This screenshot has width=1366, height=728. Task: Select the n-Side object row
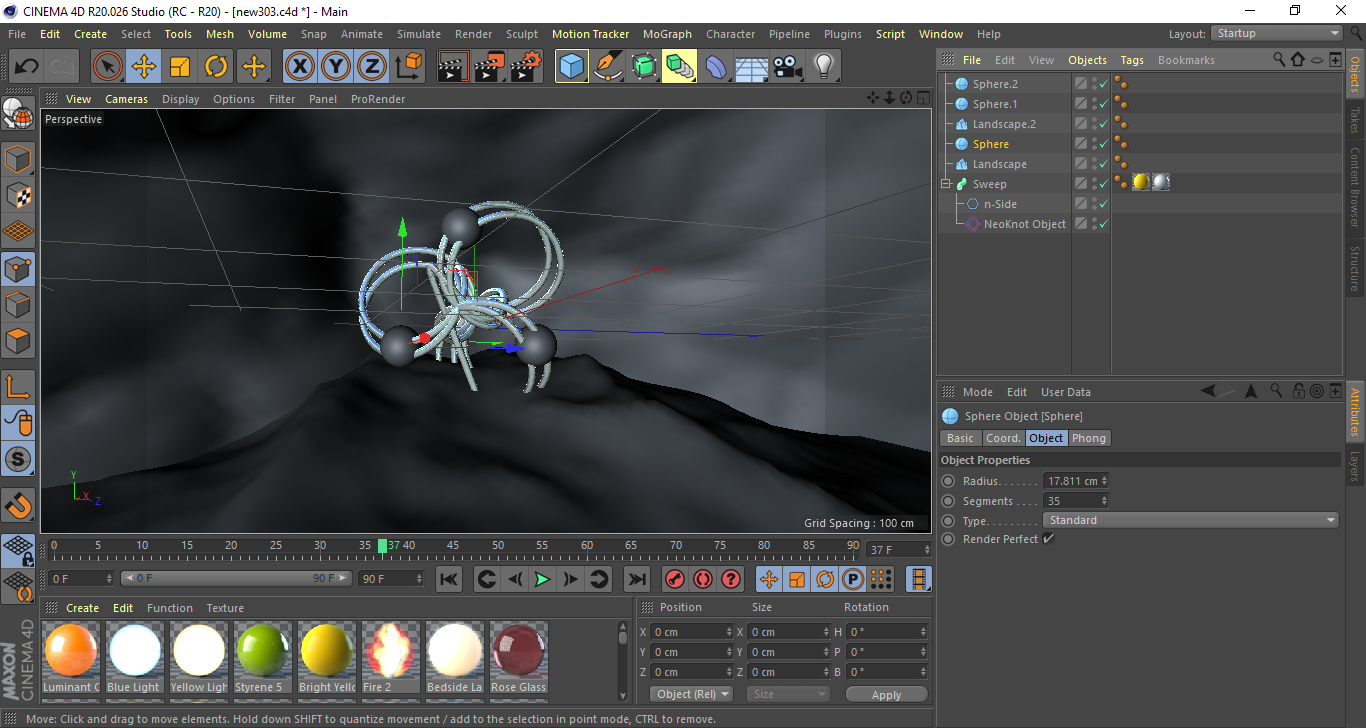pyautogui.click(x=1000, y=204)
